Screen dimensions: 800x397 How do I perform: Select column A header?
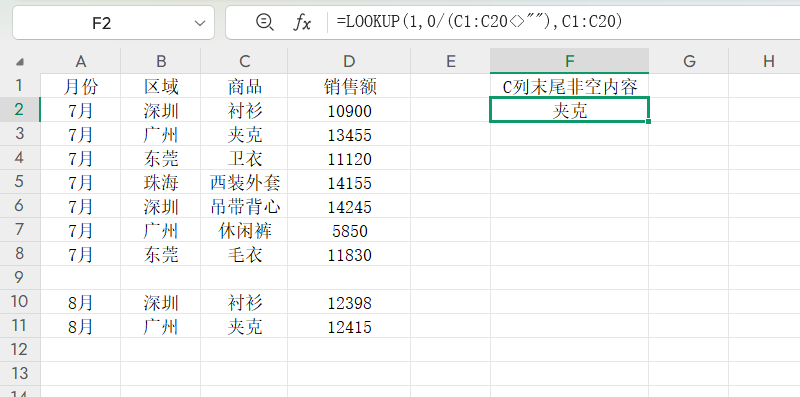point(81,61)
